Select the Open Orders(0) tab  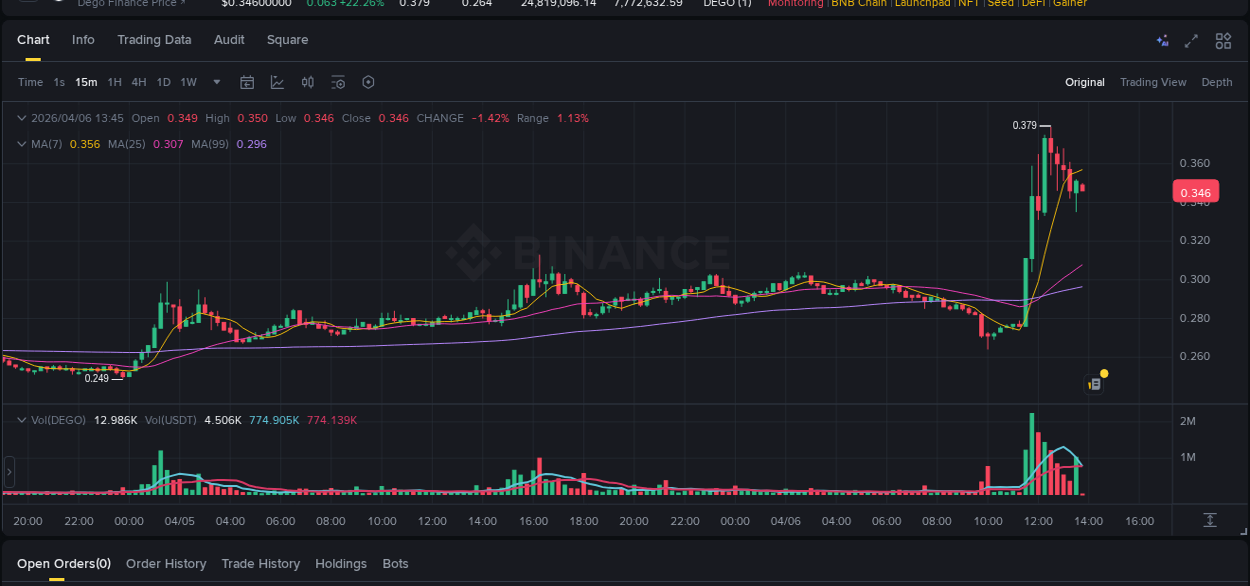(64, 564)
